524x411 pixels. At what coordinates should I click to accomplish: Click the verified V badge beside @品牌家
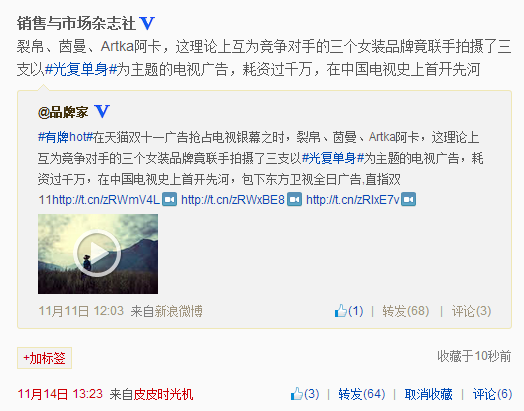click(102, 111)
